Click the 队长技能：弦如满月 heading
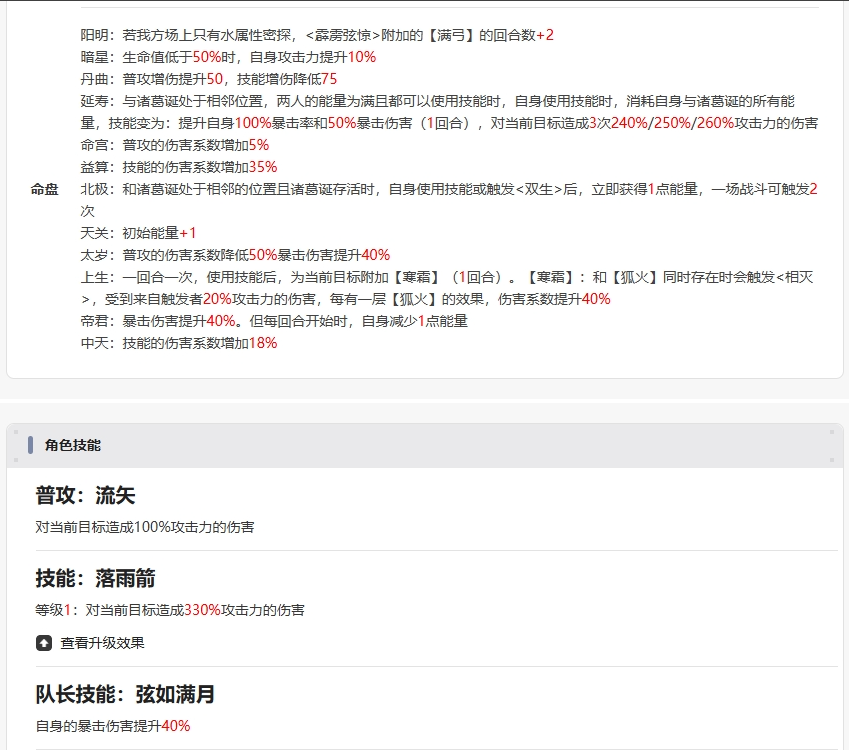The image size is (849, 750). (125, 694)
